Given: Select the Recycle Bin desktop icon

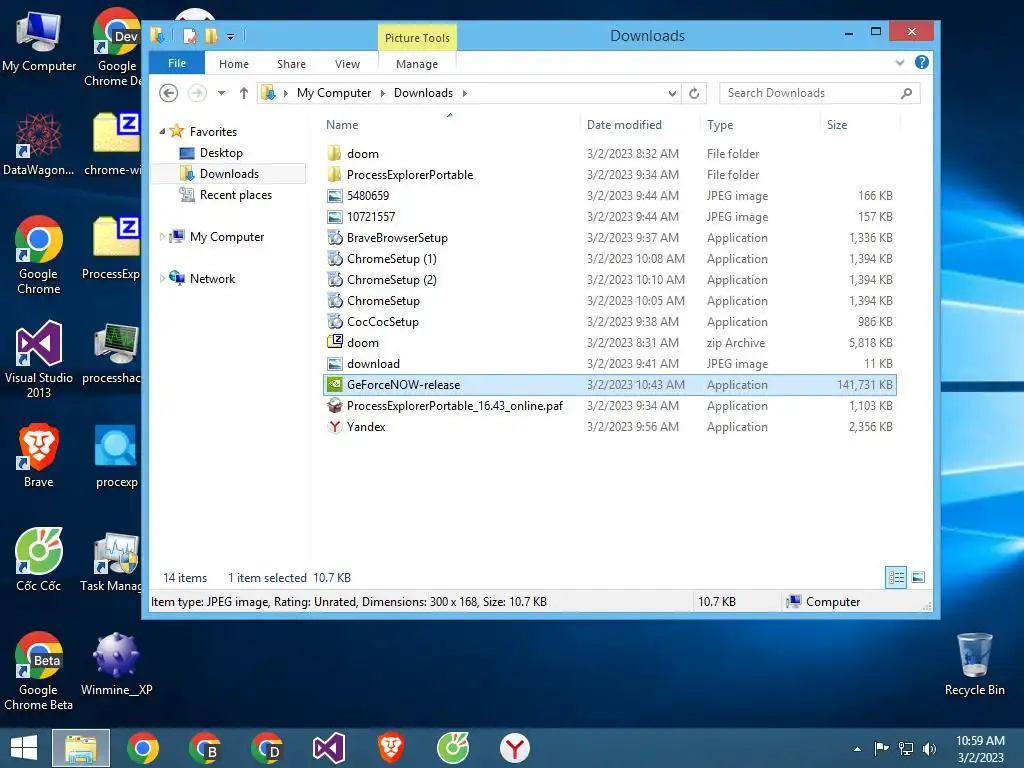Looking at the screenshot, I should click(x=974, y=664).
